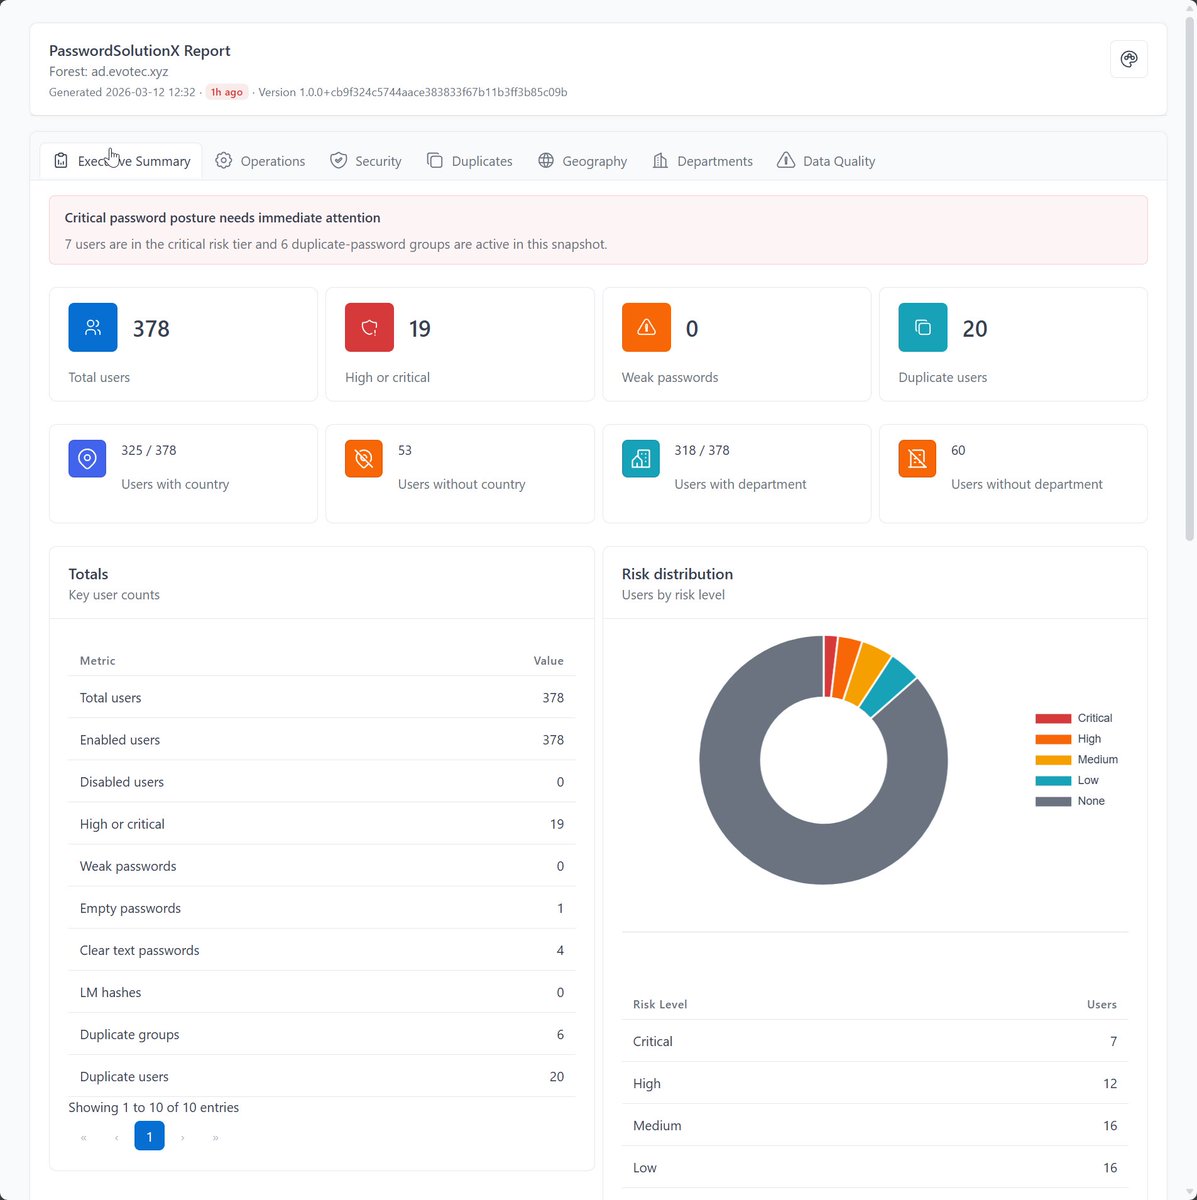Toggle None series in chart legend
This screenshot has height=1200, width=1197.
tap(1070, 801)
